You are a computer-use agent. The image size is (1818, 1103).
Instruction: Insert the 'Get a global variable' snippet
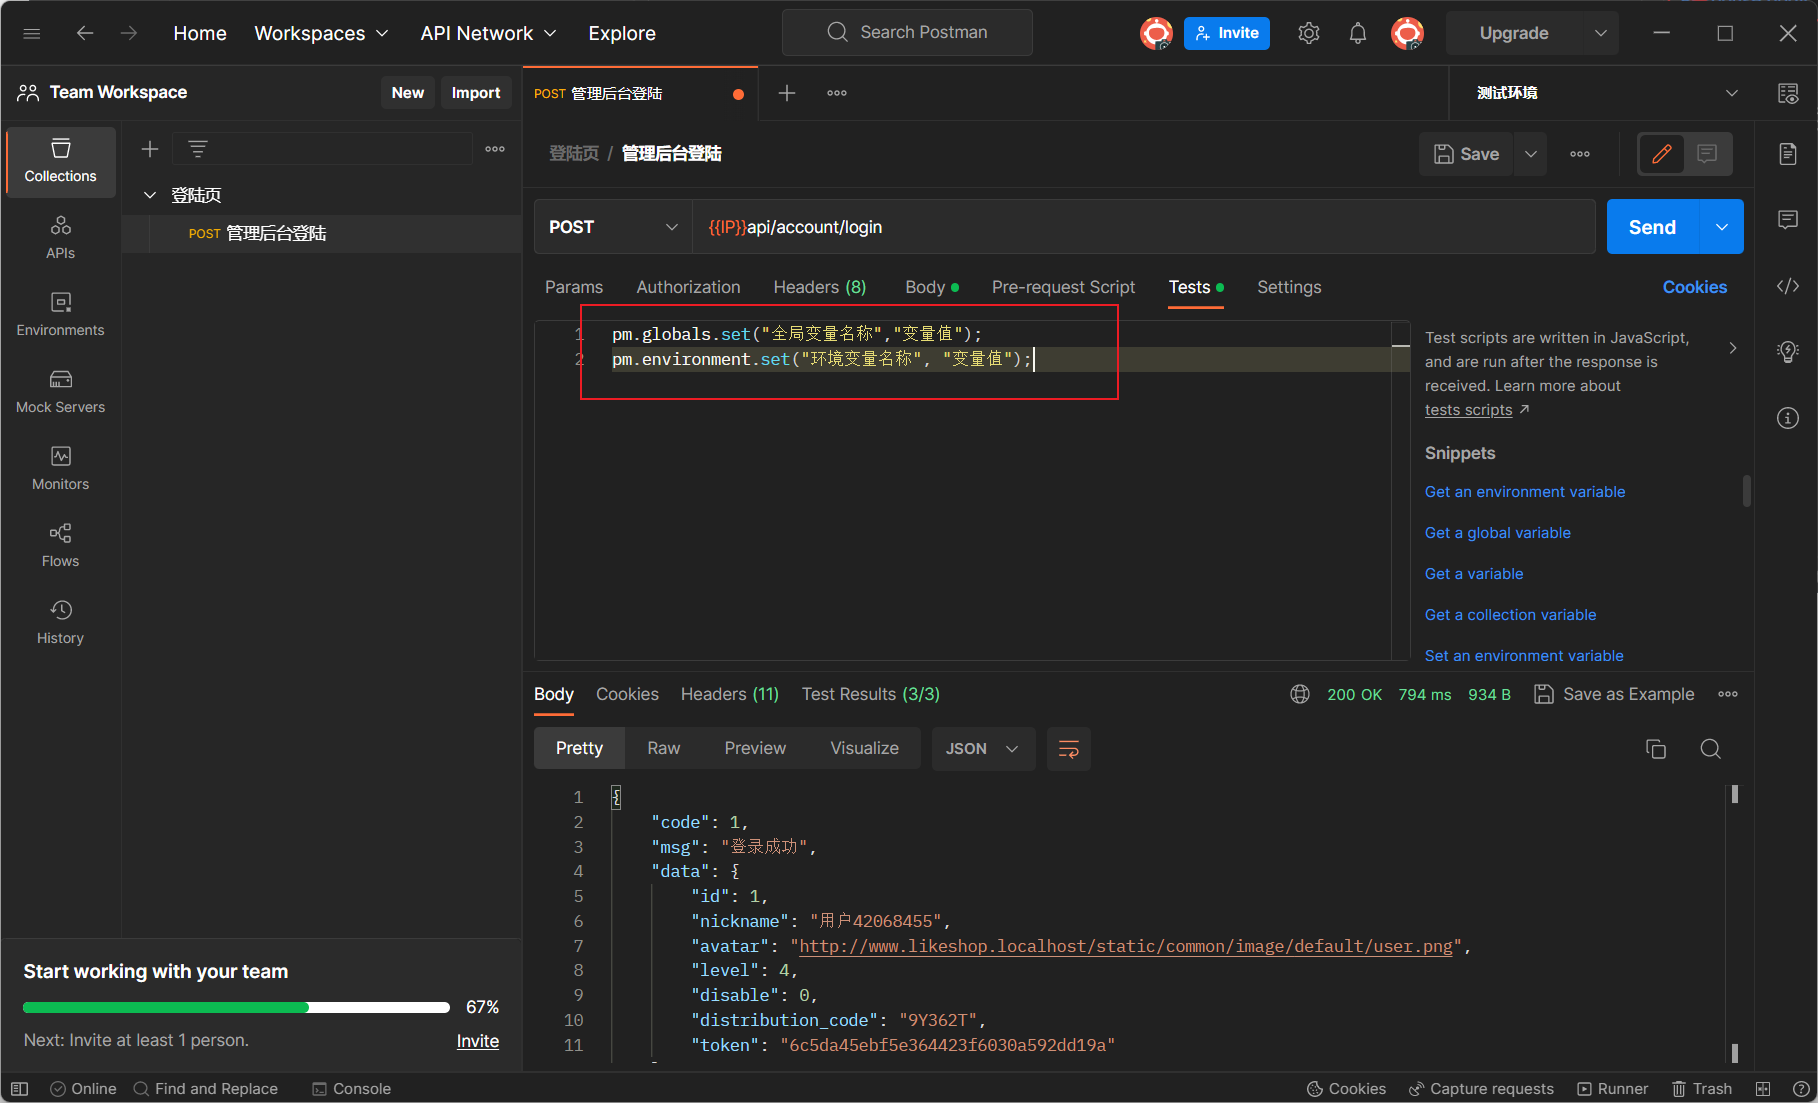click(1497, 533)
